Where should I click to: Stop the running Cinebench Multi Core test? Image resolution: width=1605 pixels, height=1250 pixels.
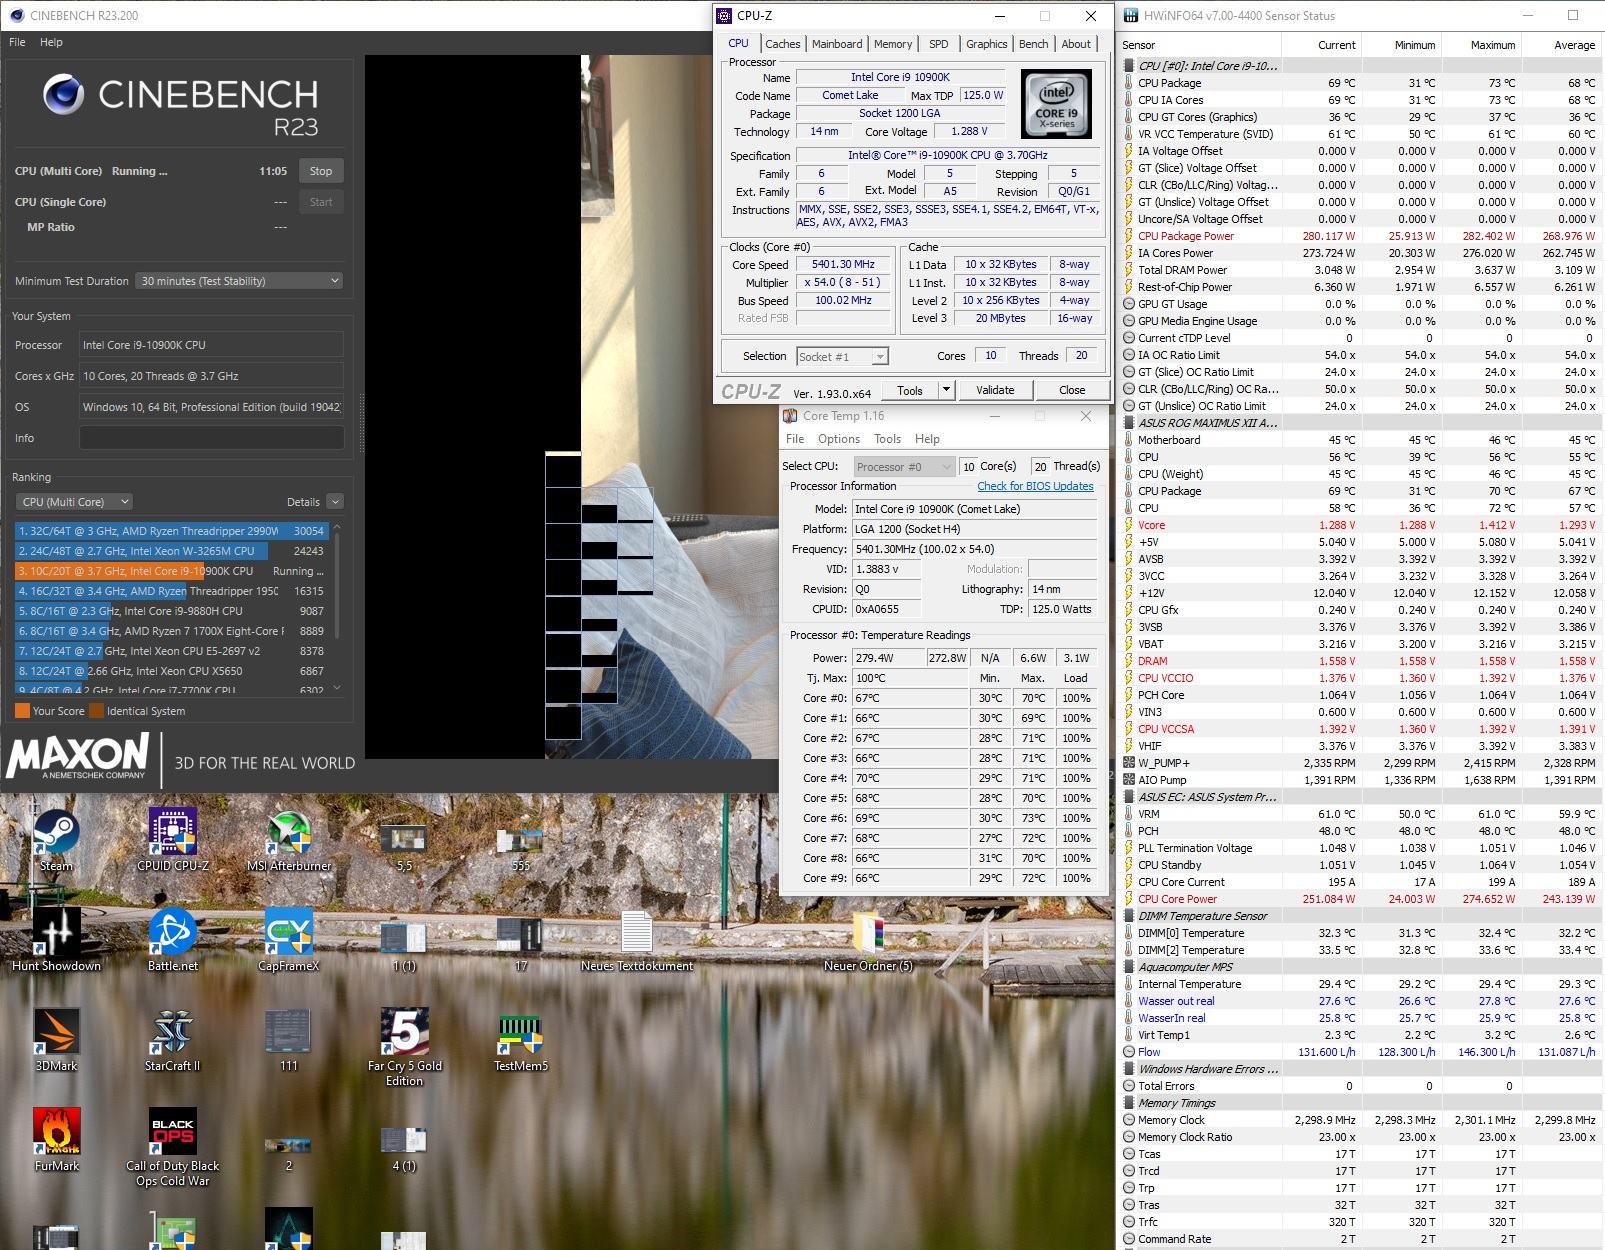pyautogui.click(x=321, y=171)
